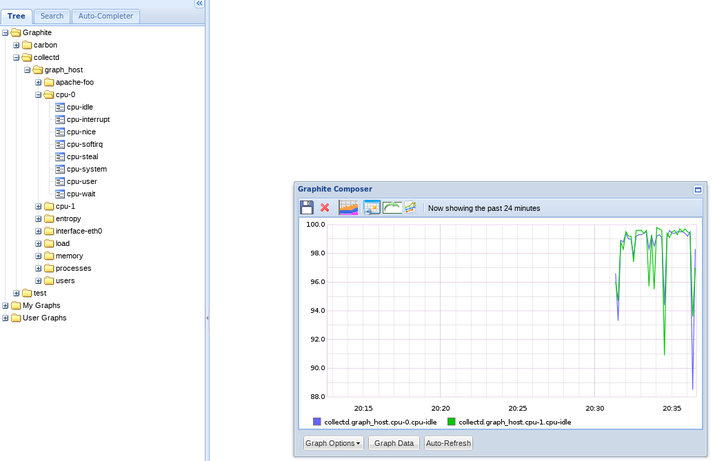Expand the cpu-1 folder
The image size is (715, 461).
(38, 207)
